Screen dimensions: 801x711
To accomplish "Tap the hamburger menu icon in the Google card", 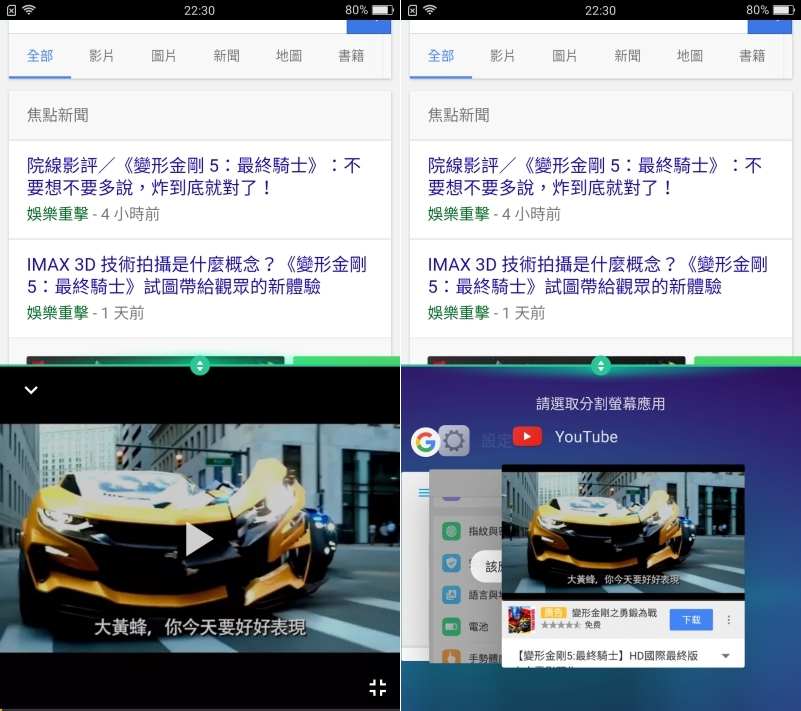I will click(x=423, y=493).
